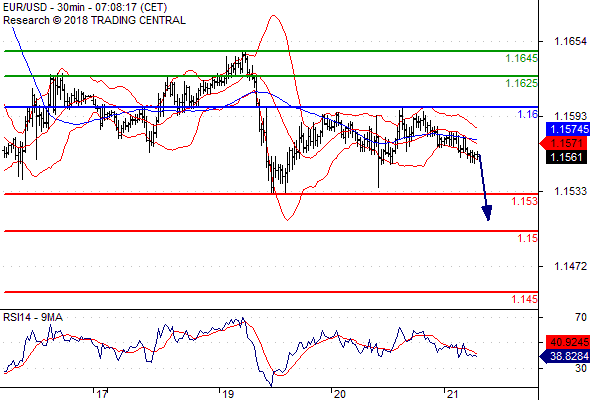Click date marker 19 on time axis
The image size is (590, 400).
(x=228, y=394)
